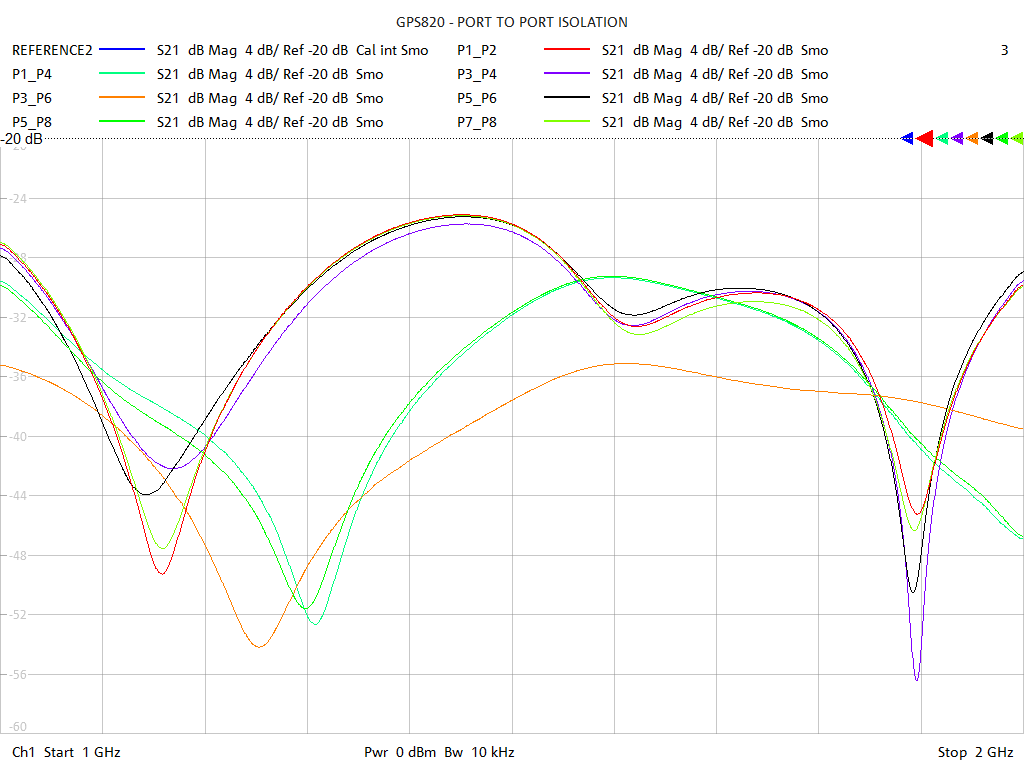Click the GPS820 Port to Port Isolation title
Image resolution: width=1024 pixels, height=768 pixels.
[512, 22]
